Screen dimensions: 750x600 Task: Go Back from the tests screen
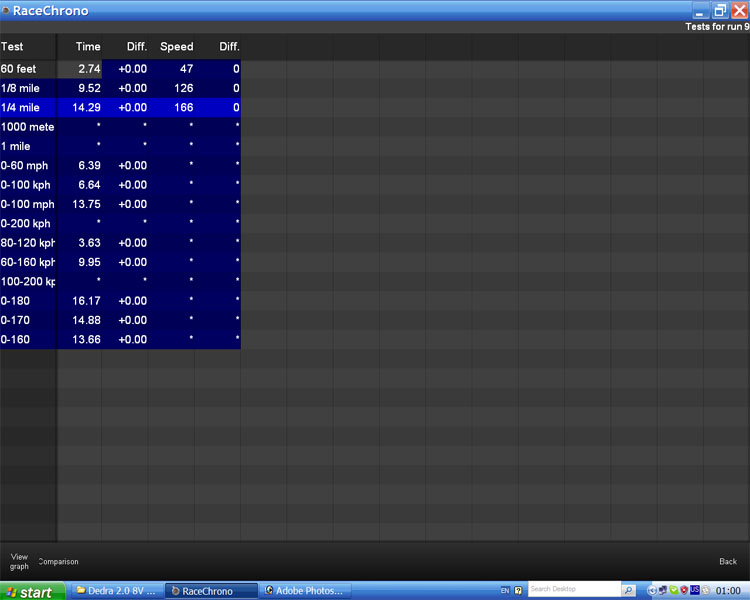pos(728,562)
